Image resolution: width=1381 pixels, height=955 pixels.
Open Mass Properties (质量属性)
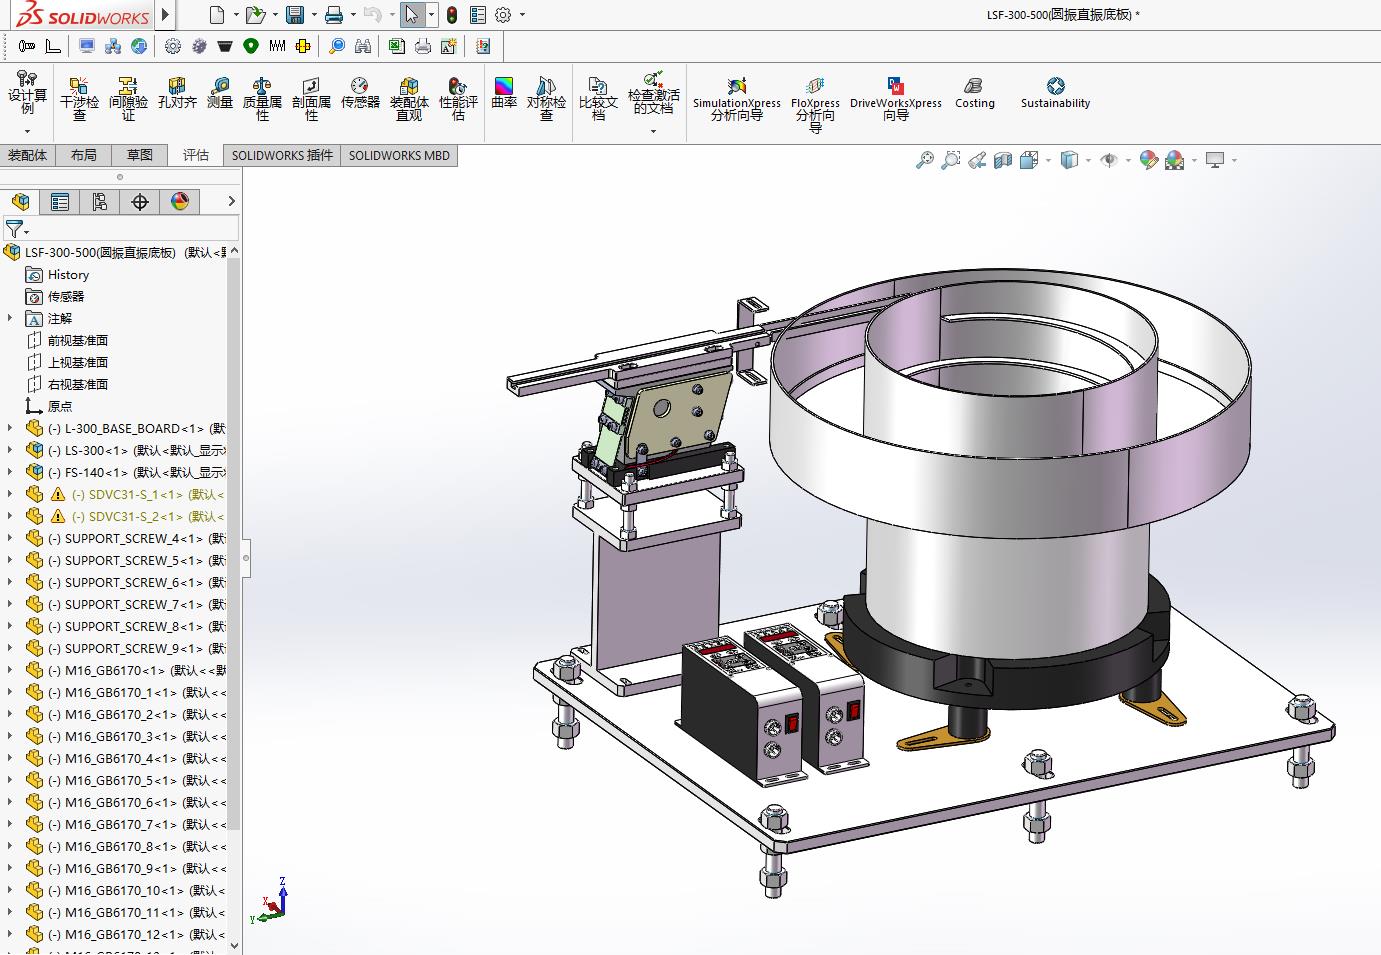click(x=262, y=98)
